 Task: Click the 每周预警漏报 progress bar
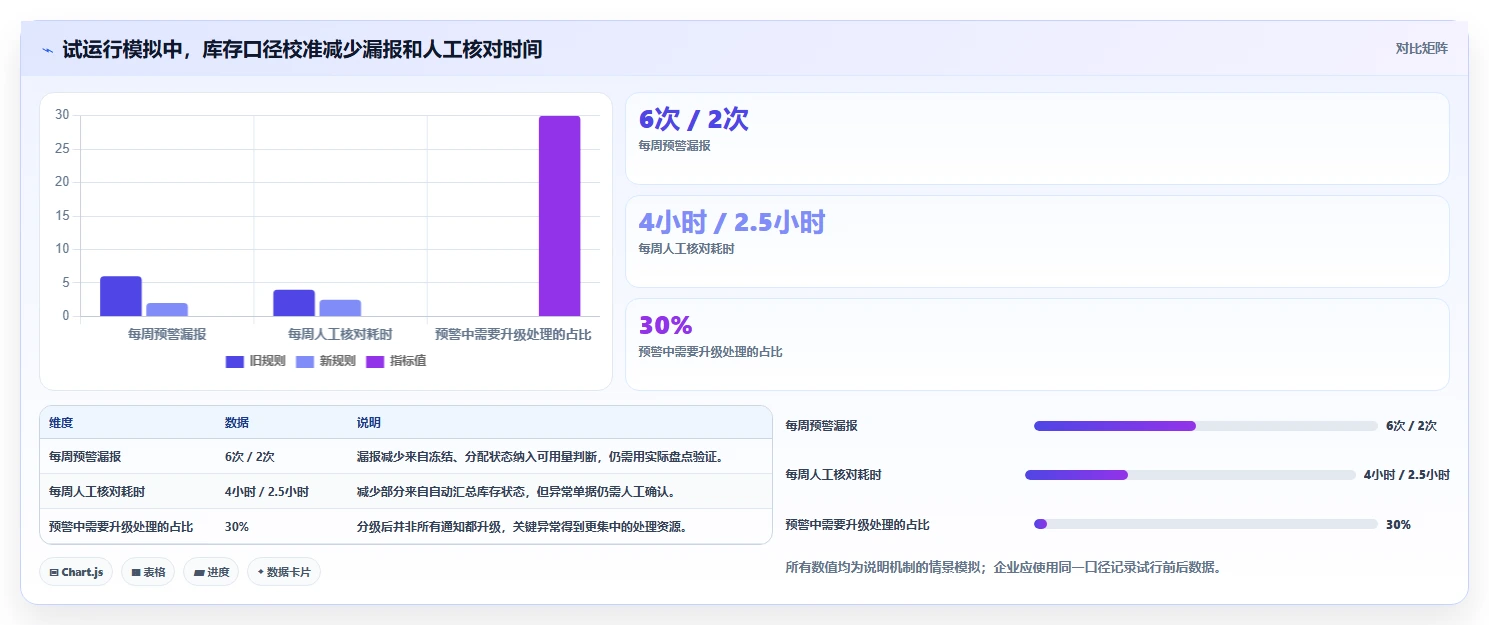pyautogui.click(x=1206, y=426)
